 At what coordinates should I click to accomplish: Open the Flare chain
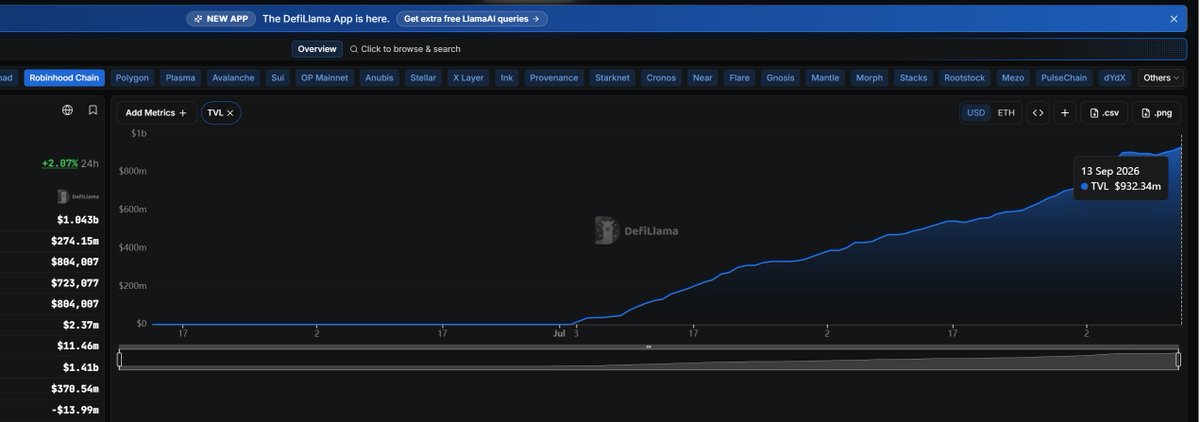pos(739,77)
